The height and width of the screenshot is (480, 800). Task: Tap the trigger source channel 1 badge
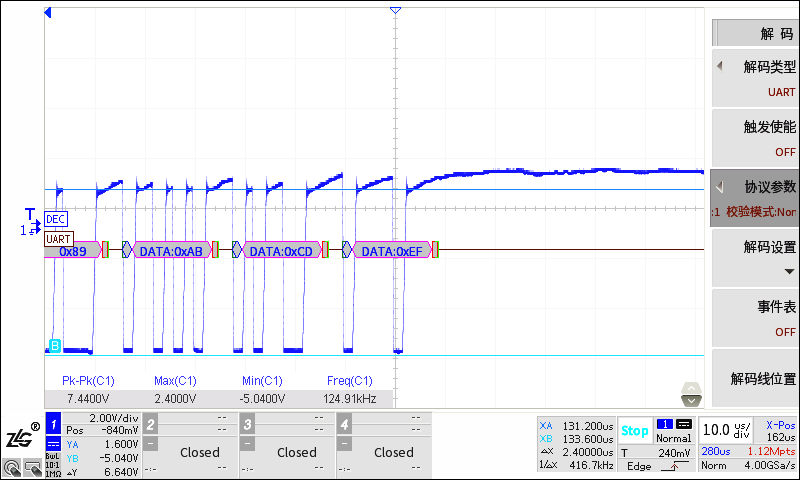coord(665,424)
